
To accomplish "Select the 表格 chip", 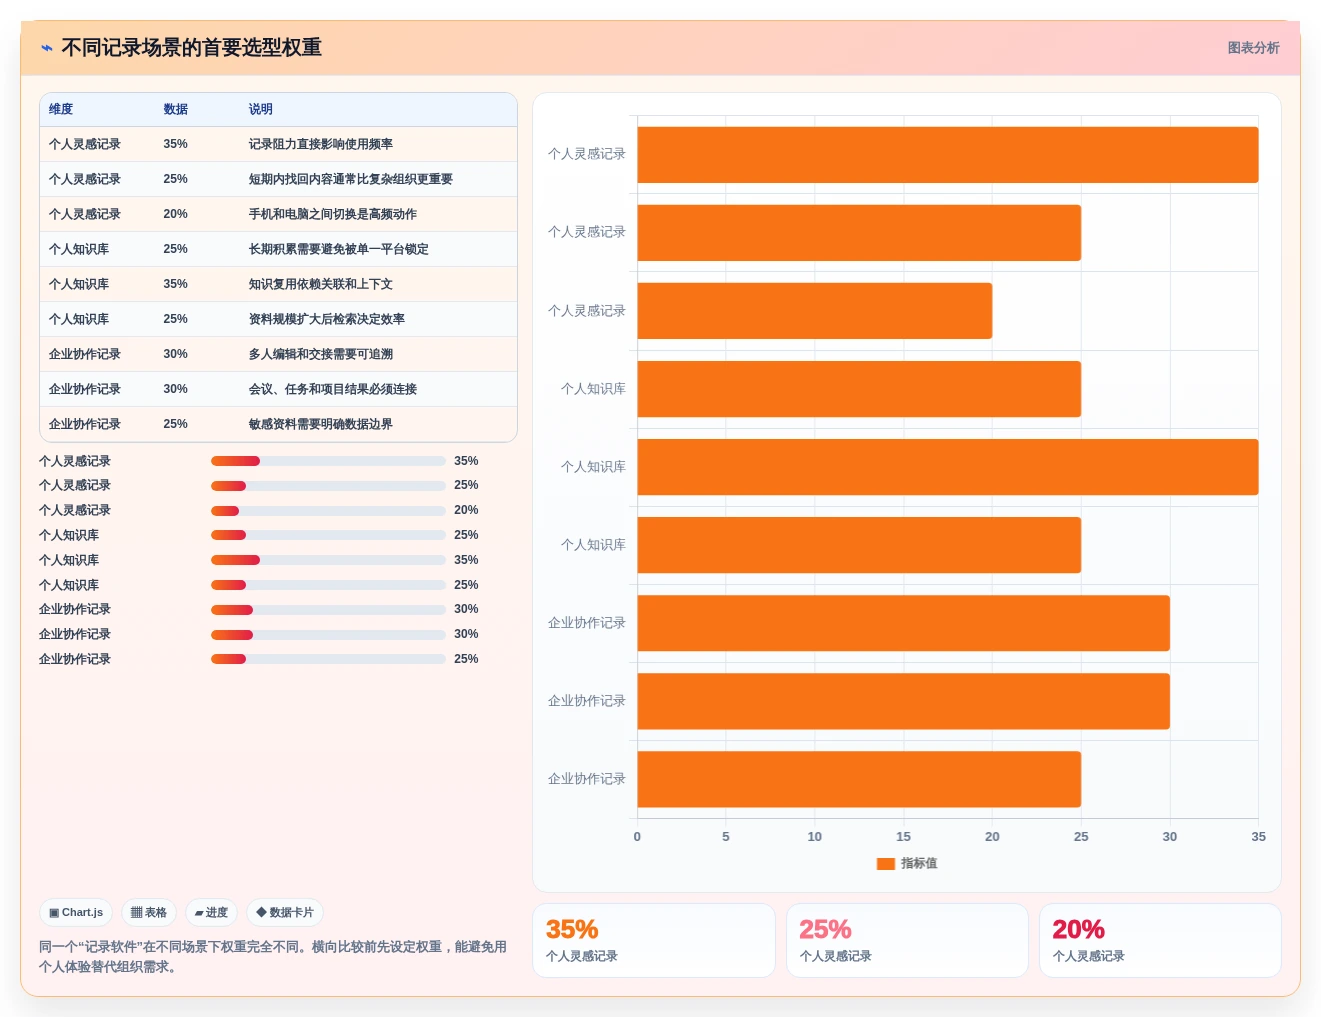I will tap(149, 913).
